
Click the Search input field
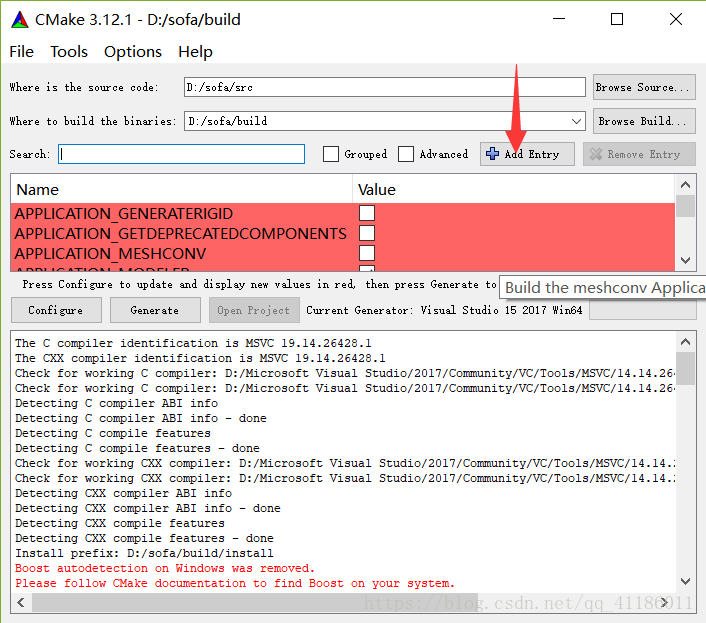pos(181,154)
